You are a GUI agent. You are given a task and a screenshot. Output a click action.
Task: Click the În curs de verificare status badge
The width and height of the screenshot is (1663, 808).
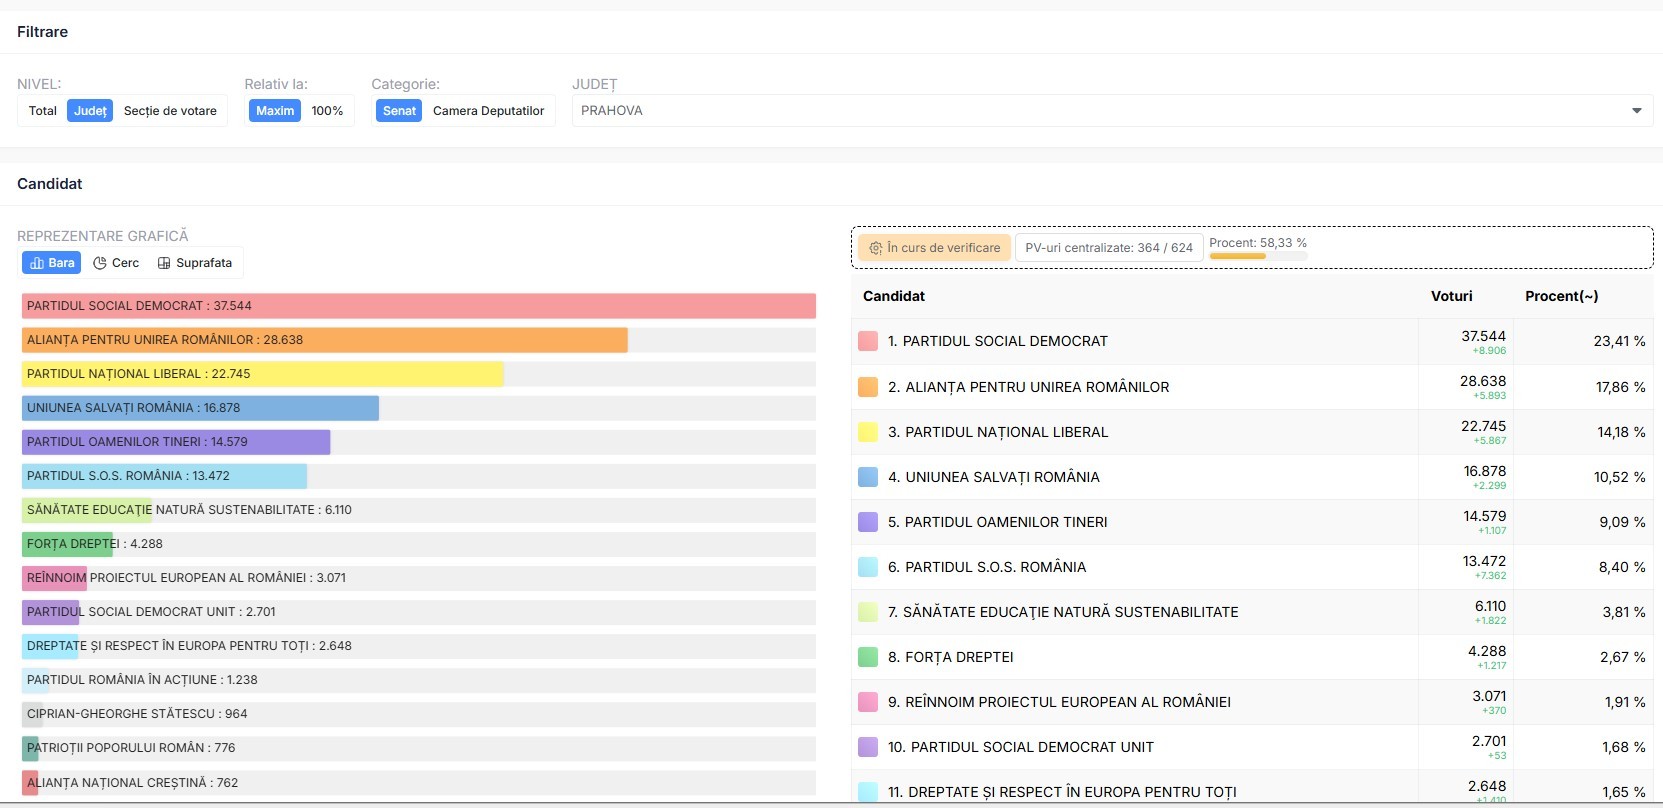tap(934, 248)
